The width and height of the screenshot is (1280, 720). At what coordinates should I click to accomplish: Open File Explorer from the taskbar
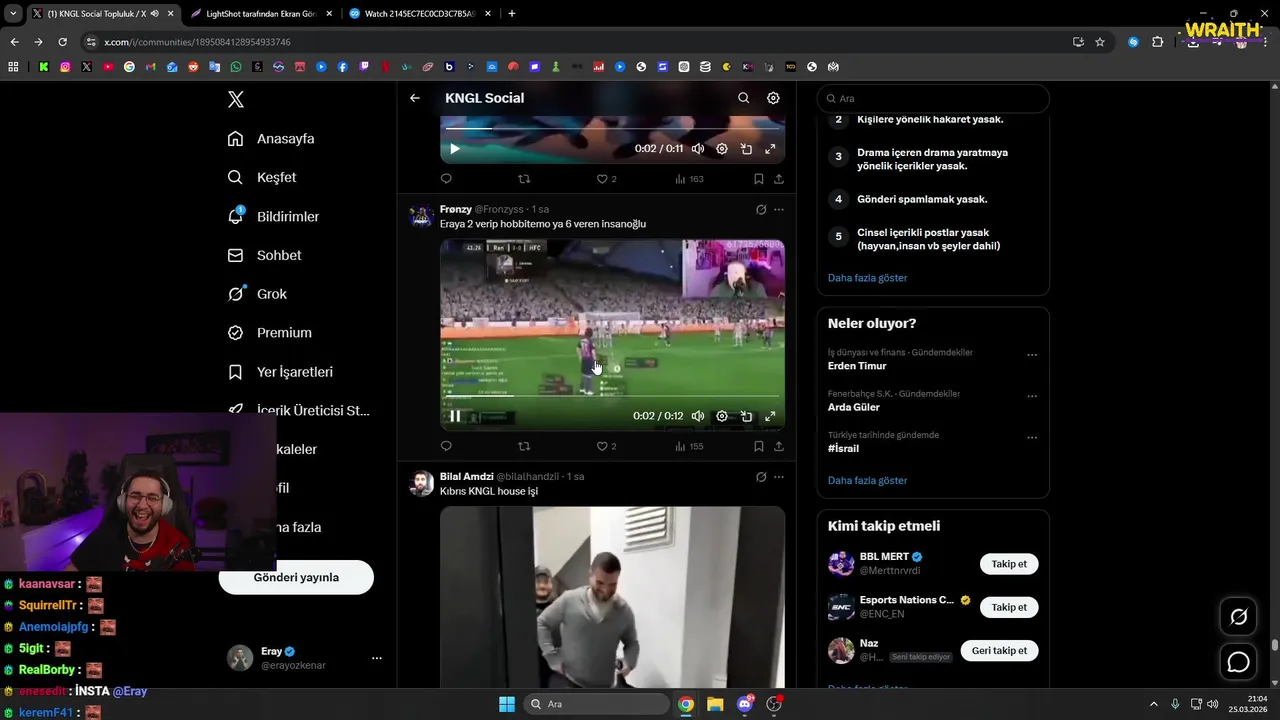pyautogui.click(x=715, y=704)
